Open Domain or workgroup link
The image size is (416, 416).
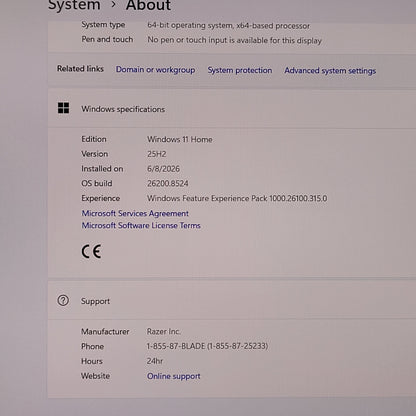[155, 70]
